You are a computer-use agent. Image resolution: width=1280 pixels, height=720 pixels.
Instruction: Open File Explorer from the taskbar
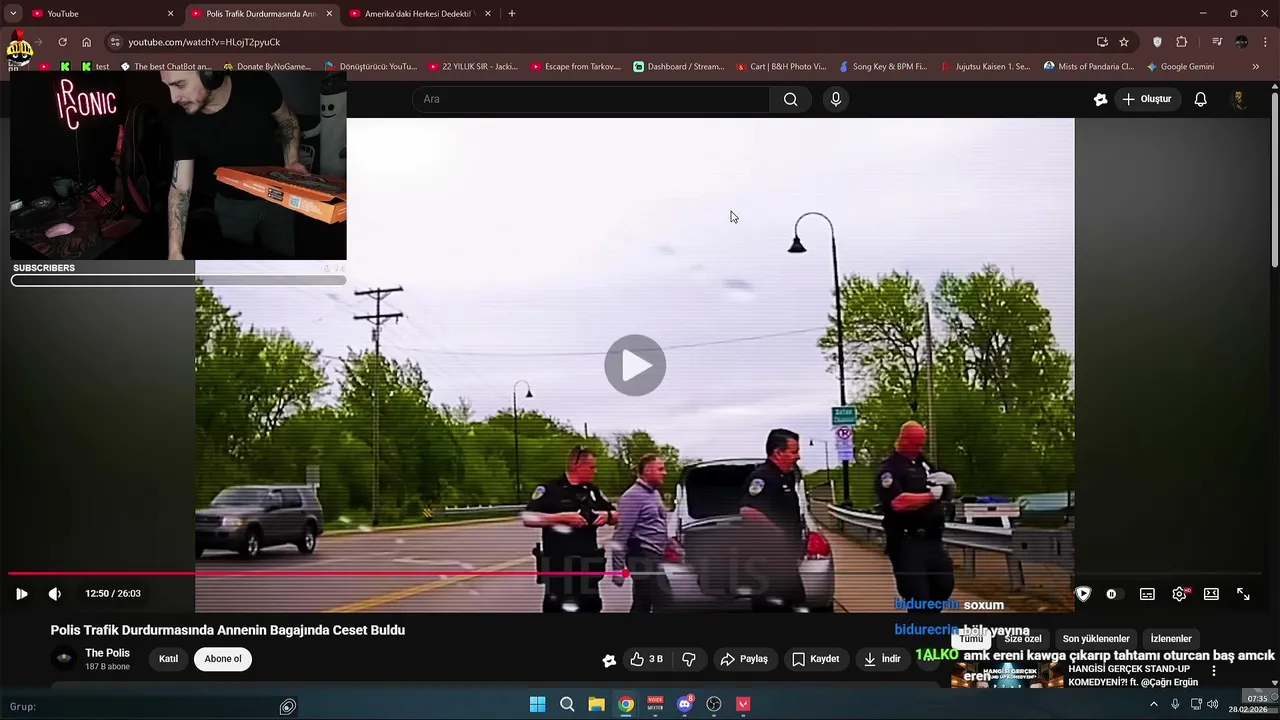[596, 704]
